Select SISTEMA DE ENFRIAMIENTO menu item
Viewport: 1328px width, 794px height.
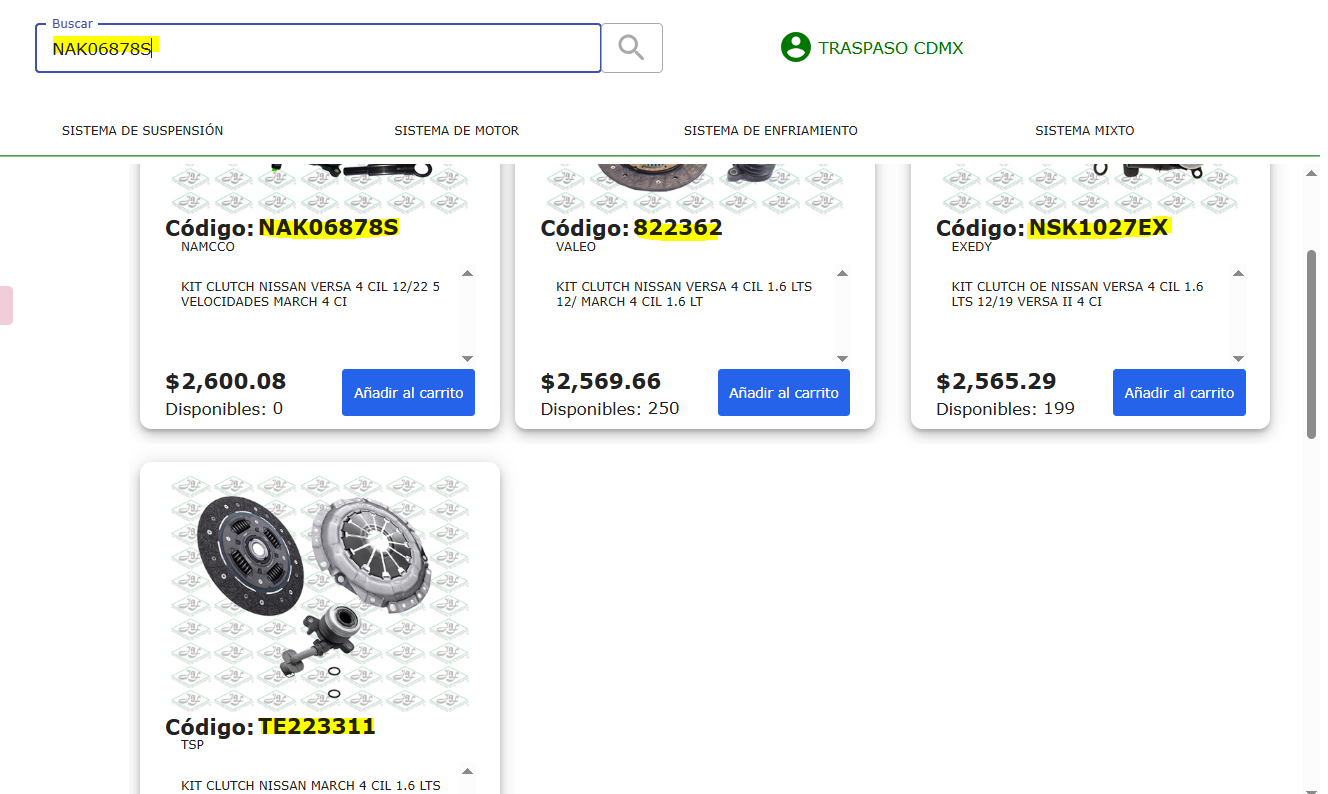pyautogui.click(x=770, y=131)
